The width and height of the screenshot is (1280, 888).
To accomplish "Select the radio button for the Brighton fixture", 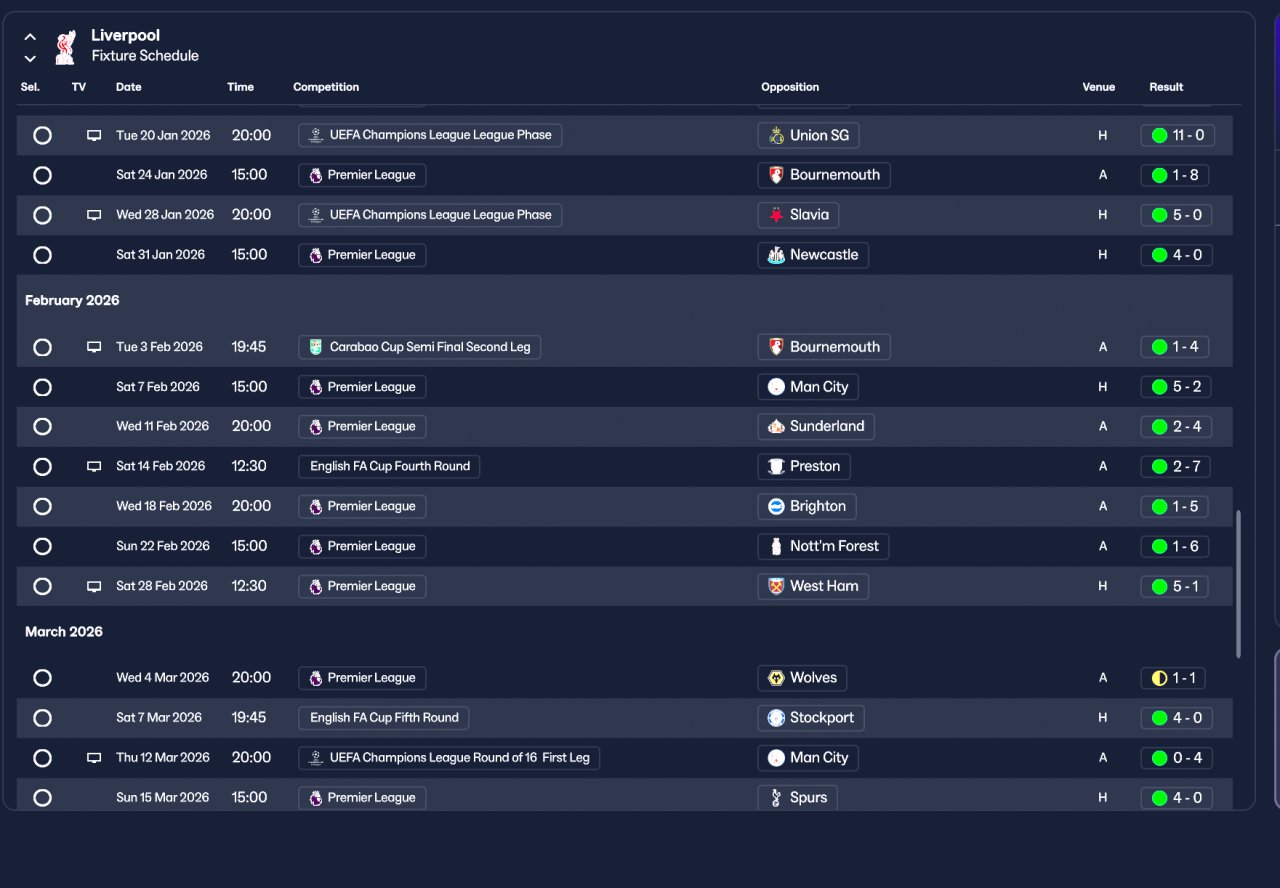I will pyautogui.click(x=42, y=507).
